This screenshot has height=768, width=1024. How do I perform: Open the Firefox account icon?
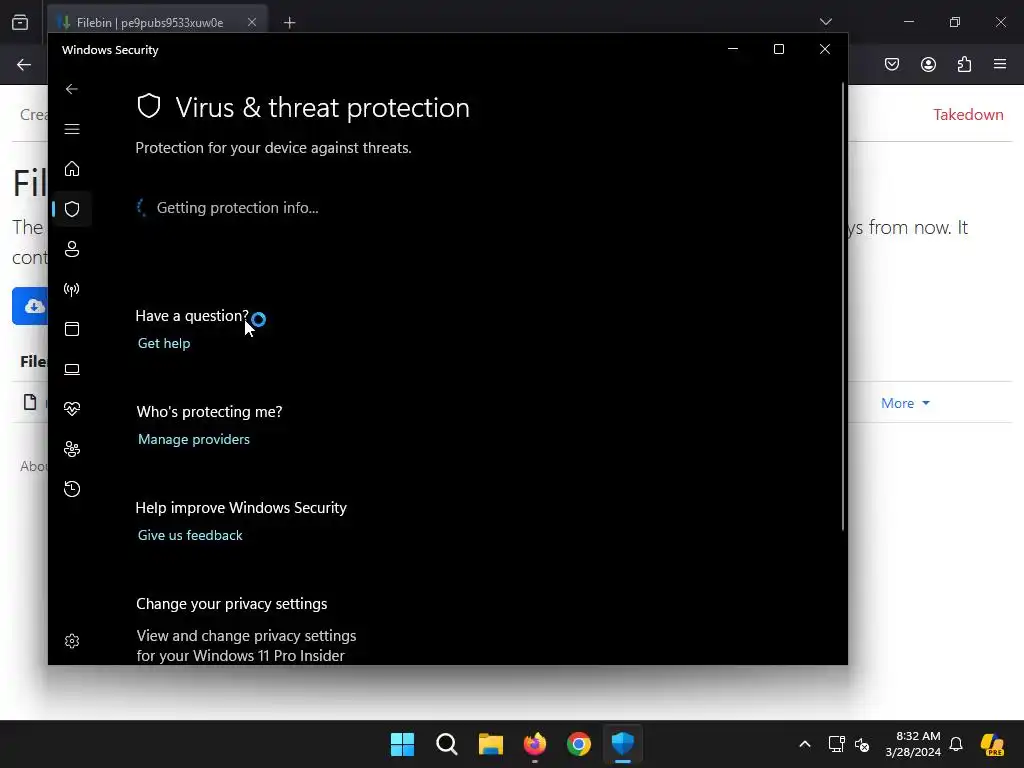(x=928, y=64)
